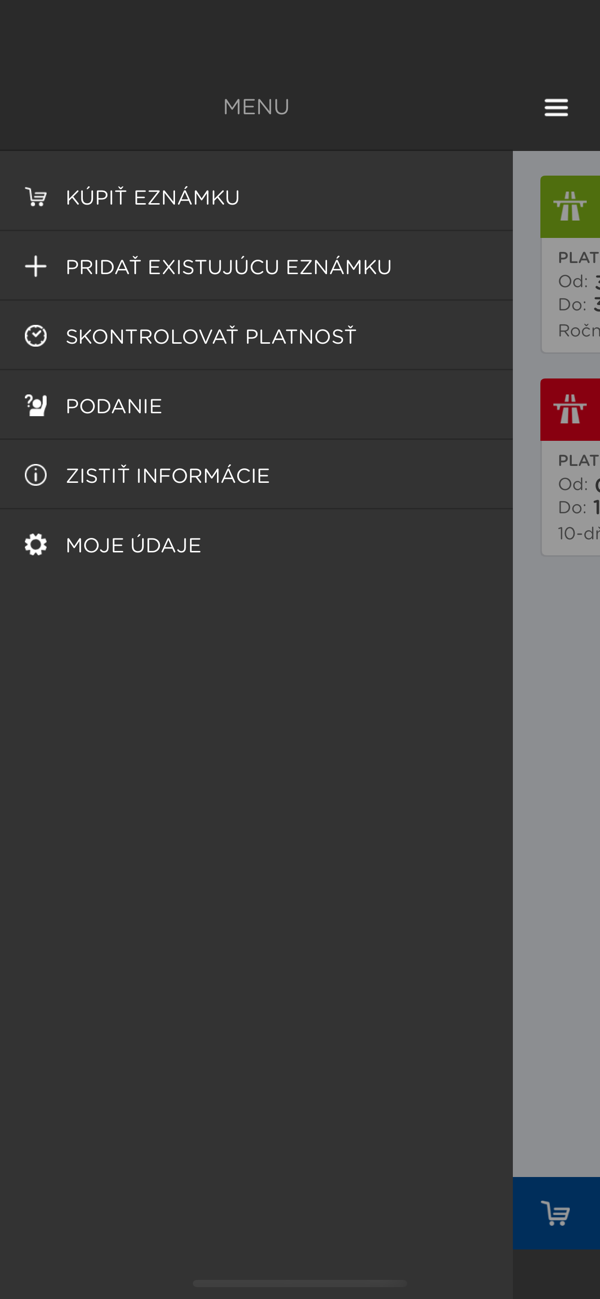This screenshot has width=600, height=1299.
Task: Choose the Skontrolovať platnosť menu entry
Action: point(211,337)
